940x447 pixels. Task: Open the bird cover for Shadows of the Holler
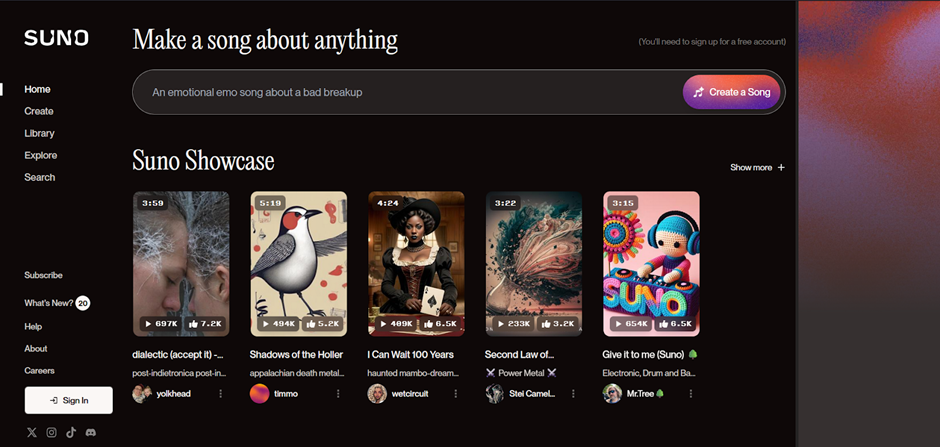click(299, 264)
